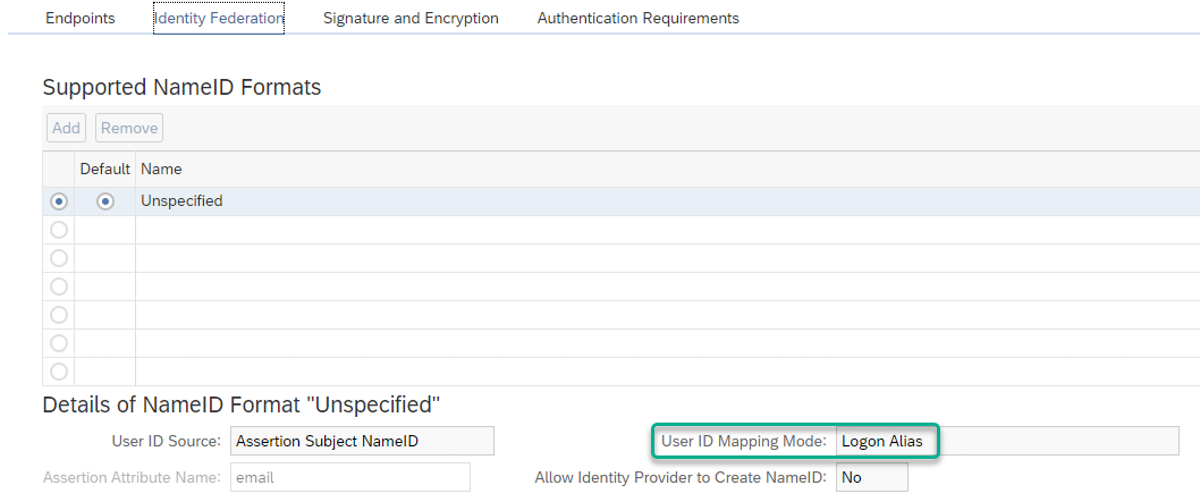Select the Unspecified row radio button

[59, 201]
